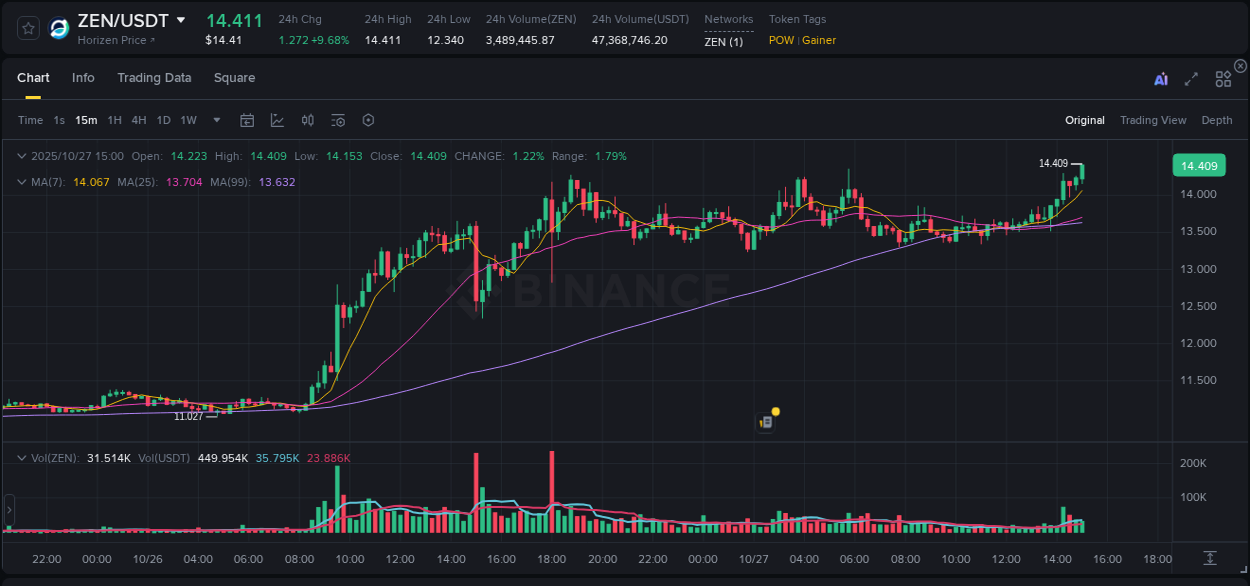Viewport: 1250px width, 586px height.
Task: Click the fullscreen expand icon
Action: click(x=1191, y=77)
